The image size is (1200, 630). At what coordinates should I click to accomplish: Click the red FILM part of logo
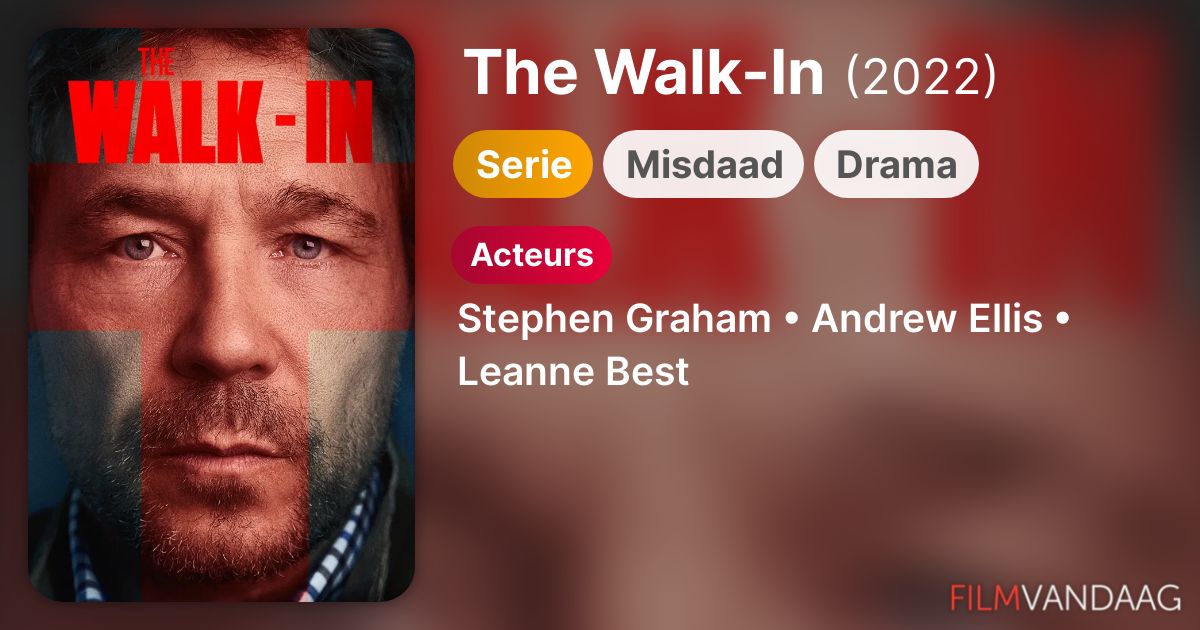tap(985, 597)
